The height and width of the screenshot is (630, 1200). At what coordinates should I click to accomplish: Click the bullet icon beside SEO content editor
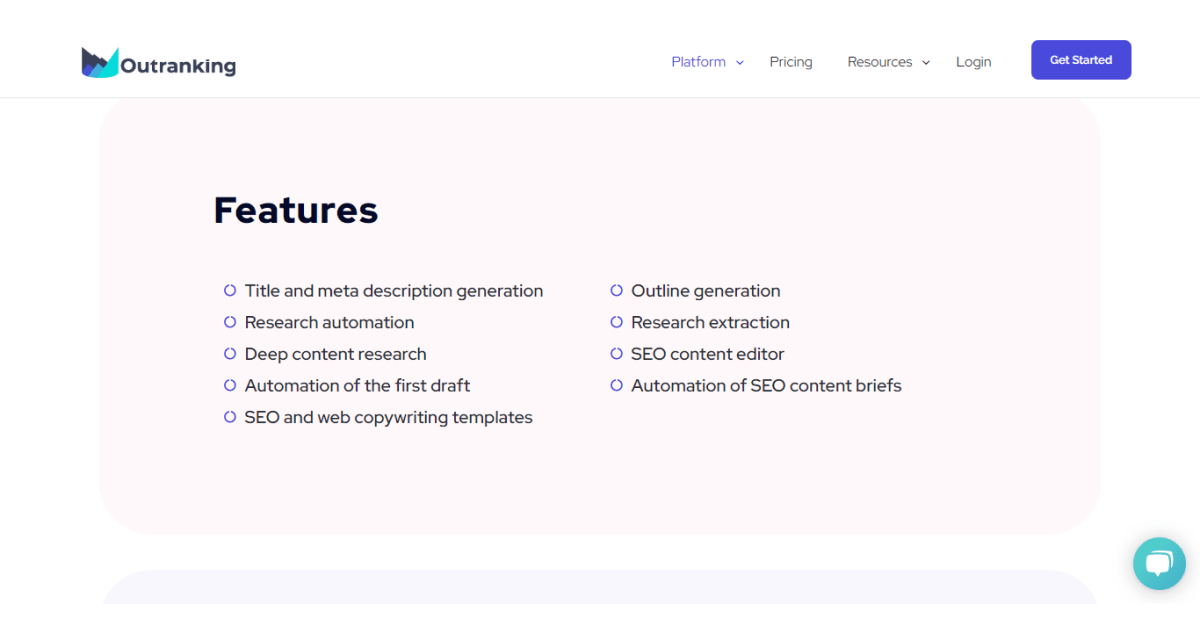point(617,354)
